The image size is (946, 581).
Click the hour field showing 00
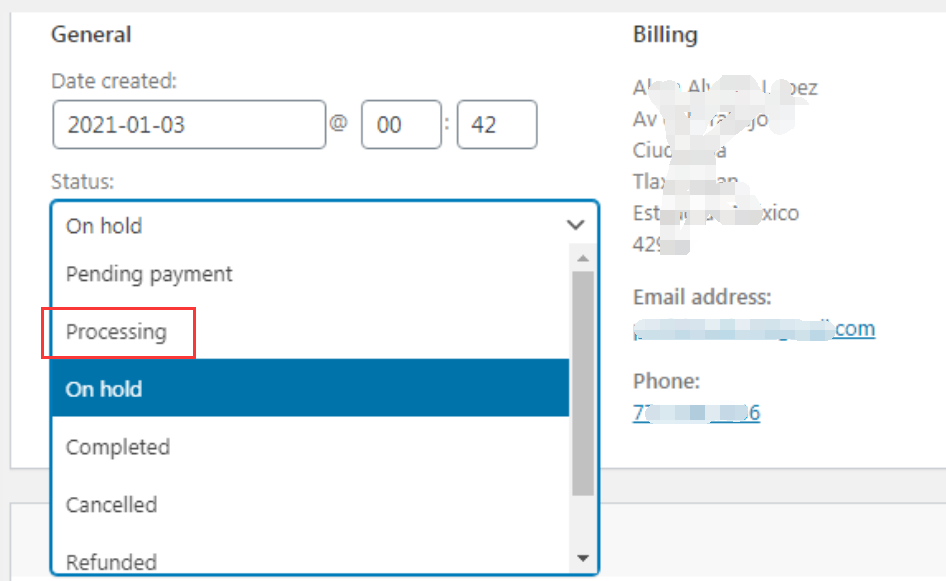[401, 125]
